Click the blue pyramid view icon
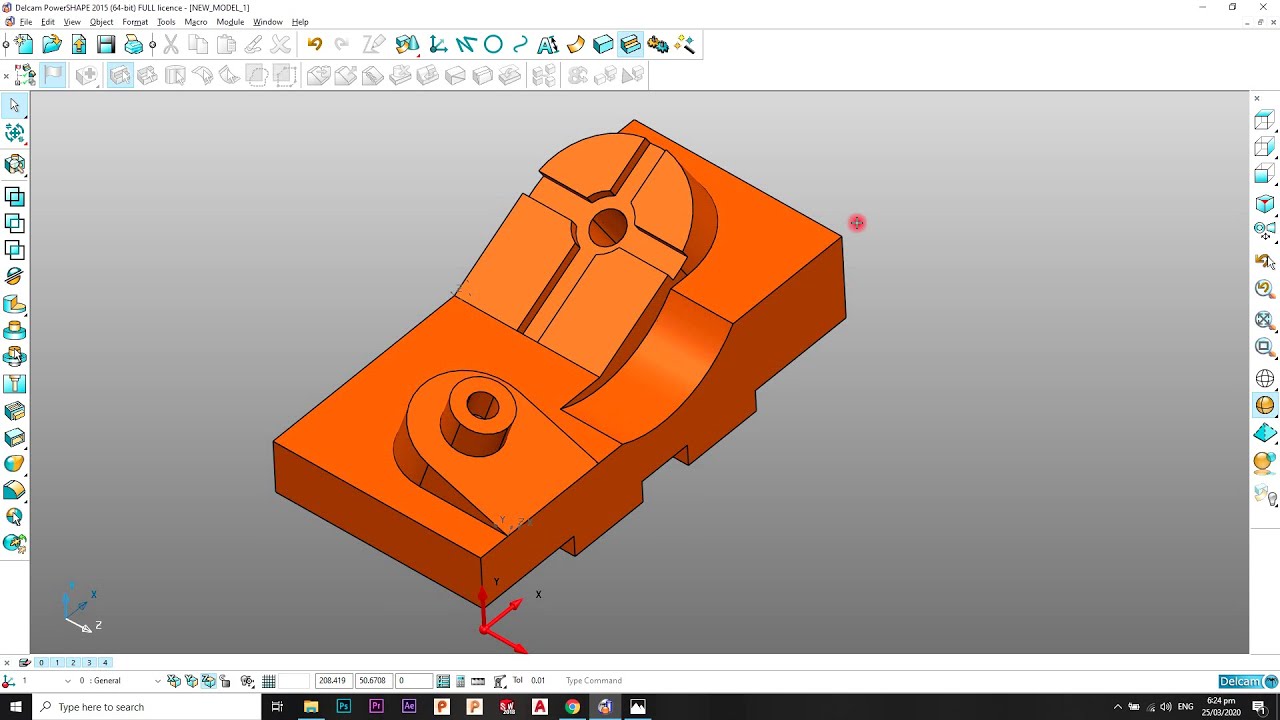The width and height of the screenshot is (1280, 720). 1265,433
